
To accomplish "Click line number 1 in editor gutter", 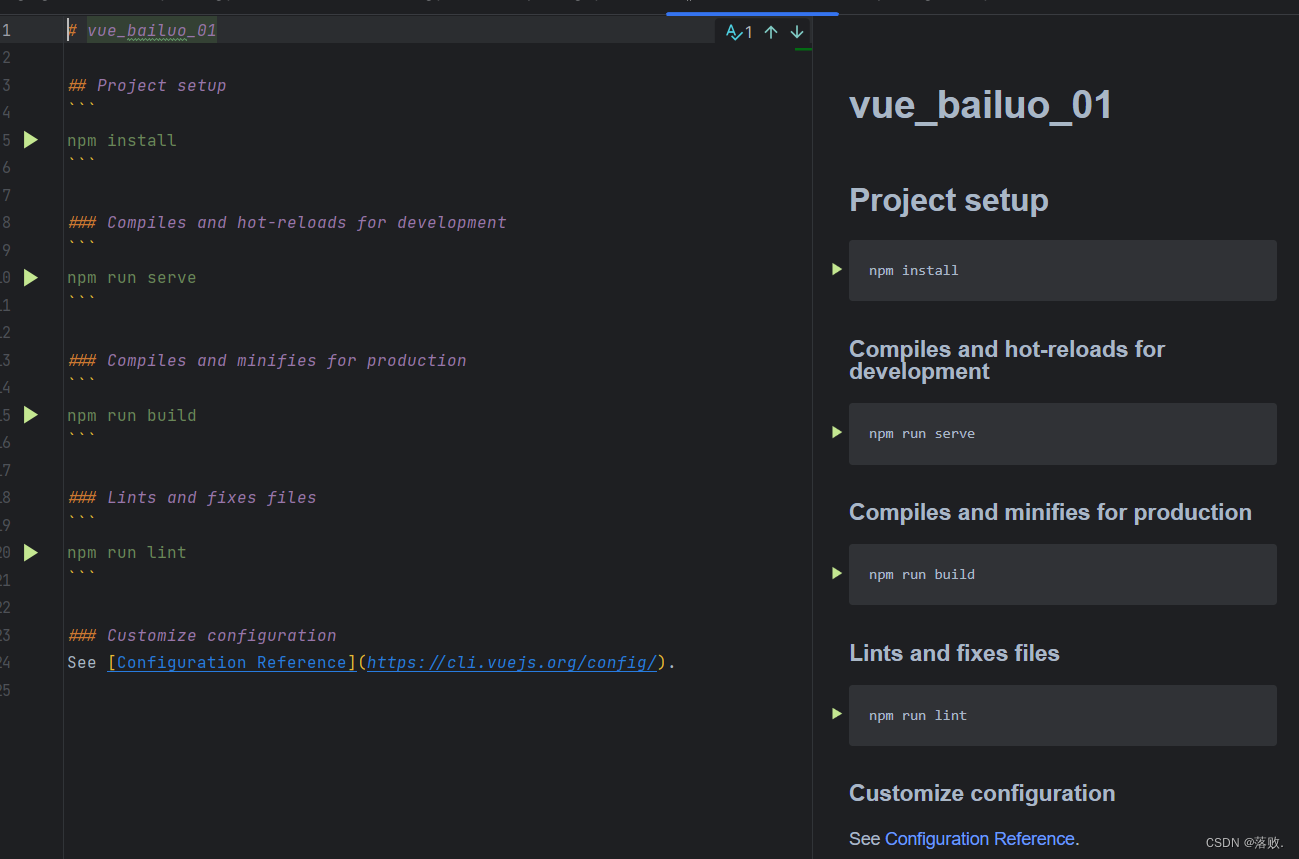I will pos(6,30).
